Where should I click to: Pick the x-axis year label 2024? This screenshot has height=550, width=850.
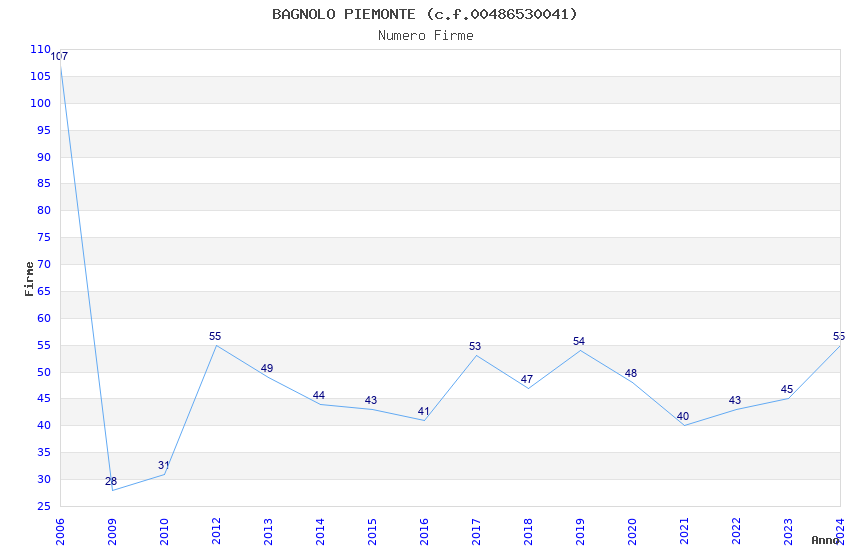840,532
